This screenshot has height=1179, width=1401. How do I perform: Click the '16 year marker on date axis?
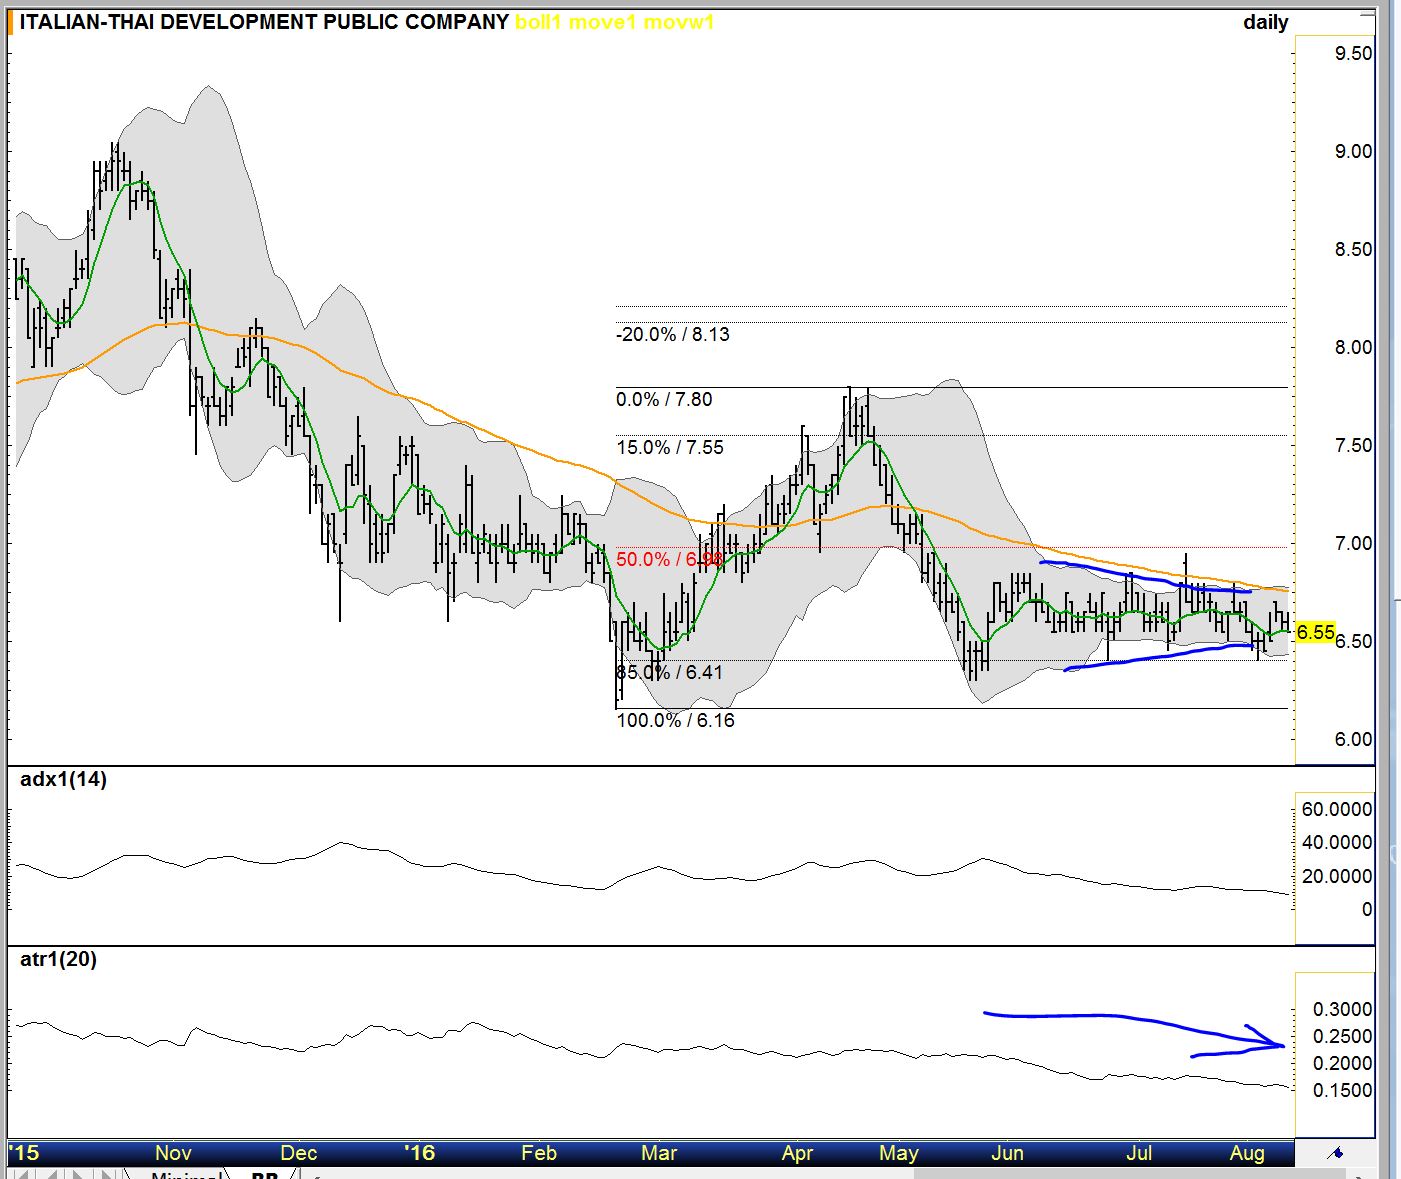420,1153
